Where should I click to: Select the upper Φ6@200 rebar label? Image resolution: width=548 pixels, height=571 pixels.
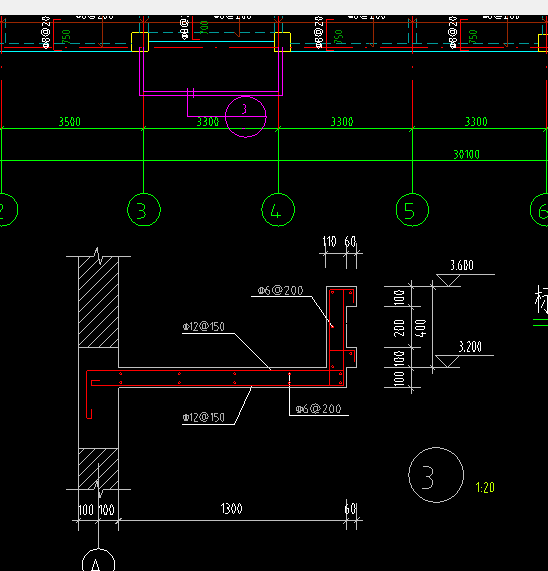[x=280, y=290]
